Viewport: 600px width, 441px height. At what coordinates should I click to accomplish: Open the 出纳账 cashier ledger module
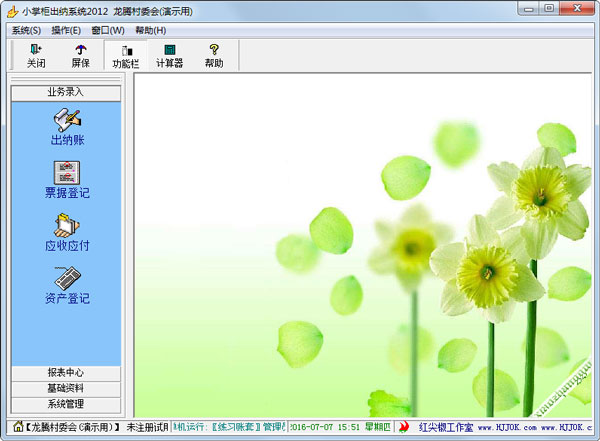(67, 127)
